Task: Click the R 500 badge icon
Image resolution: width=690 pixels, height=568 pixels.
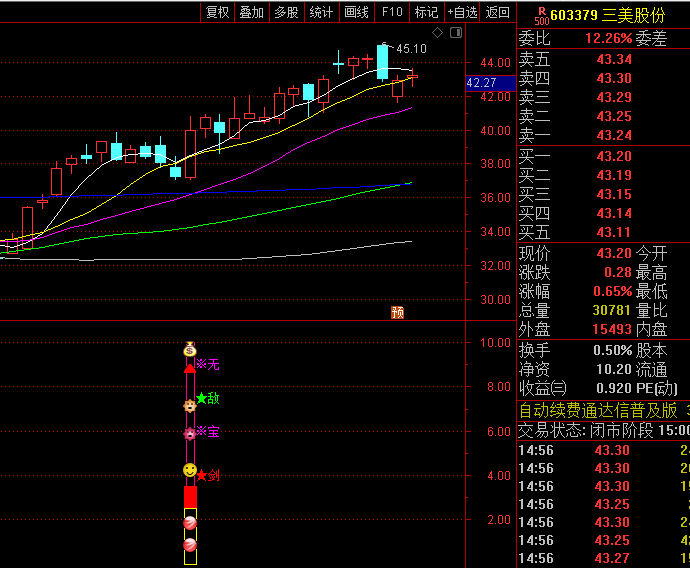Action: point(542,16)
